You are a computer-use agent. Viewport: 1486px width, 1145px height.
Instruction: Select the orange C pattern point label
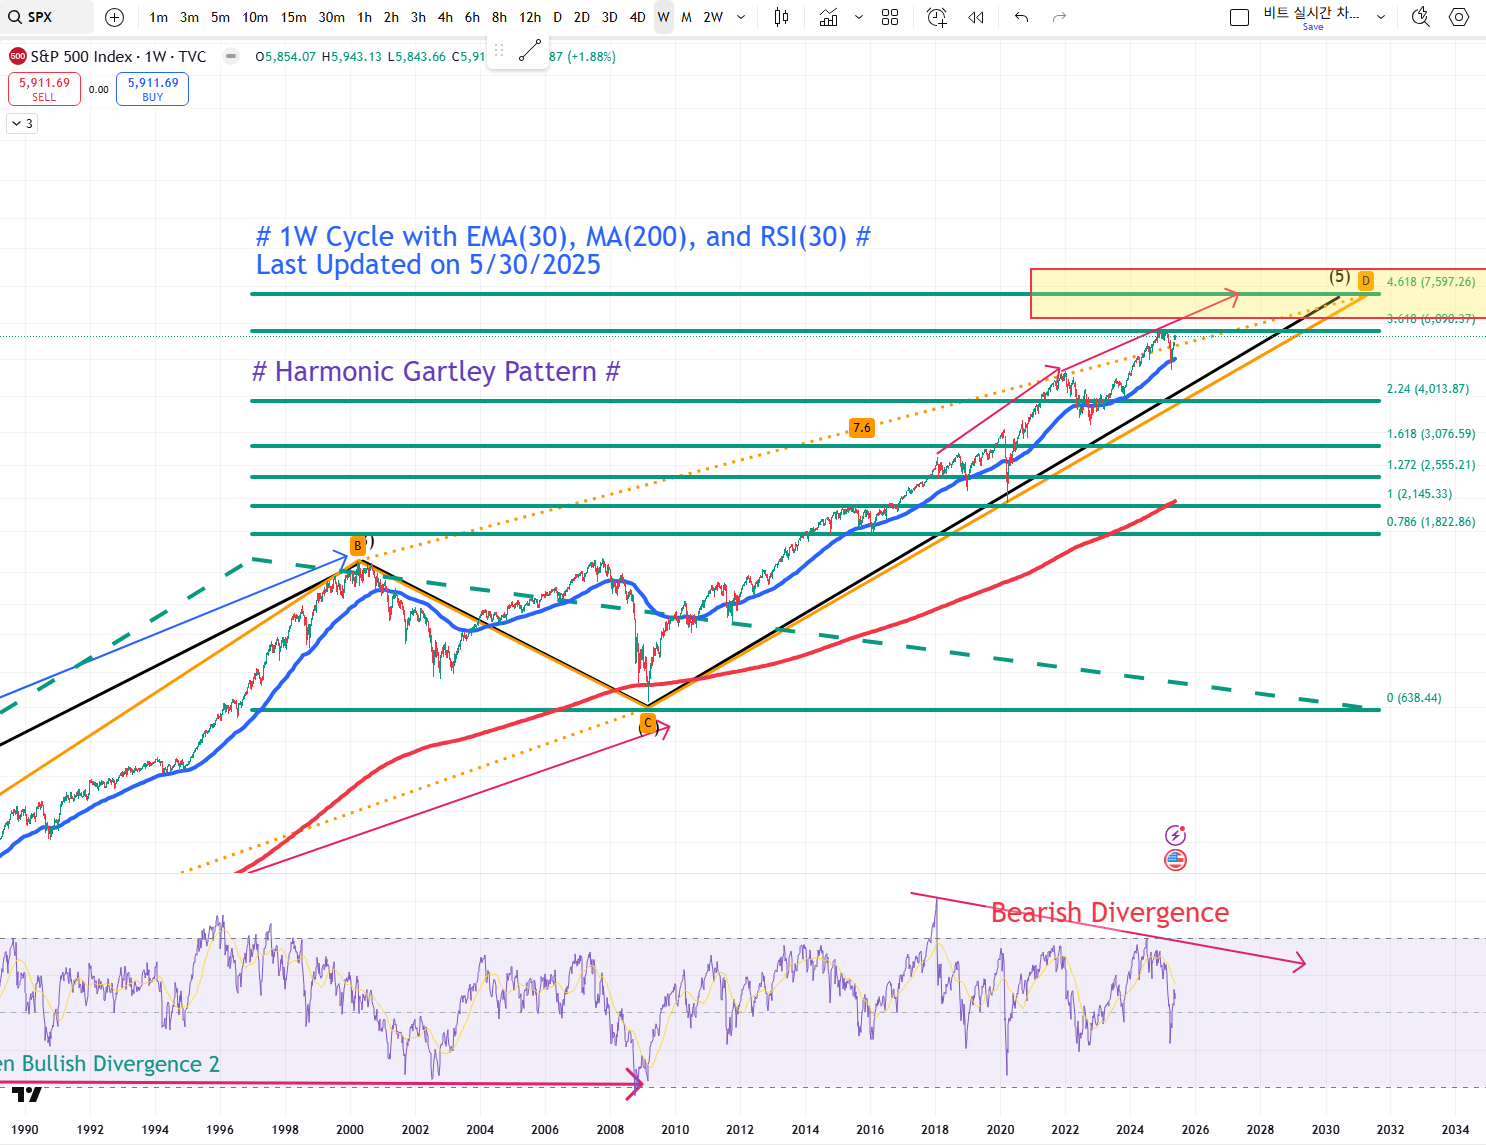(648, 723)
